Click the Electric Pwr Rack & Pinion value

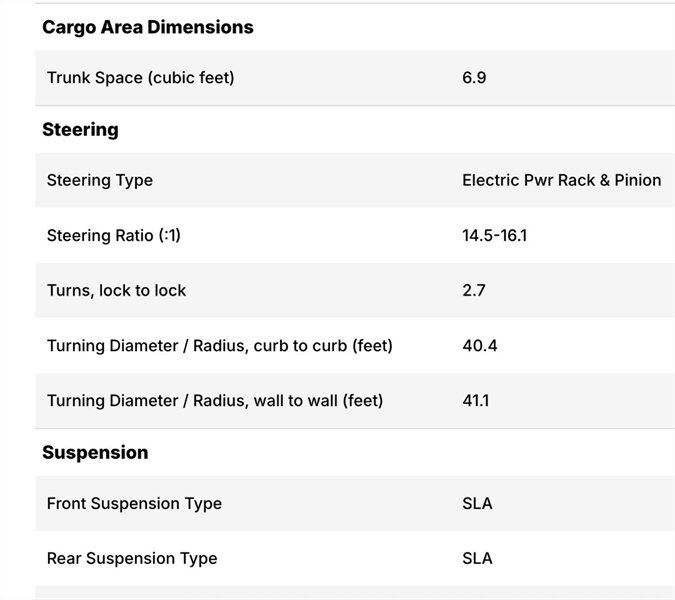[x=561, y=180]
